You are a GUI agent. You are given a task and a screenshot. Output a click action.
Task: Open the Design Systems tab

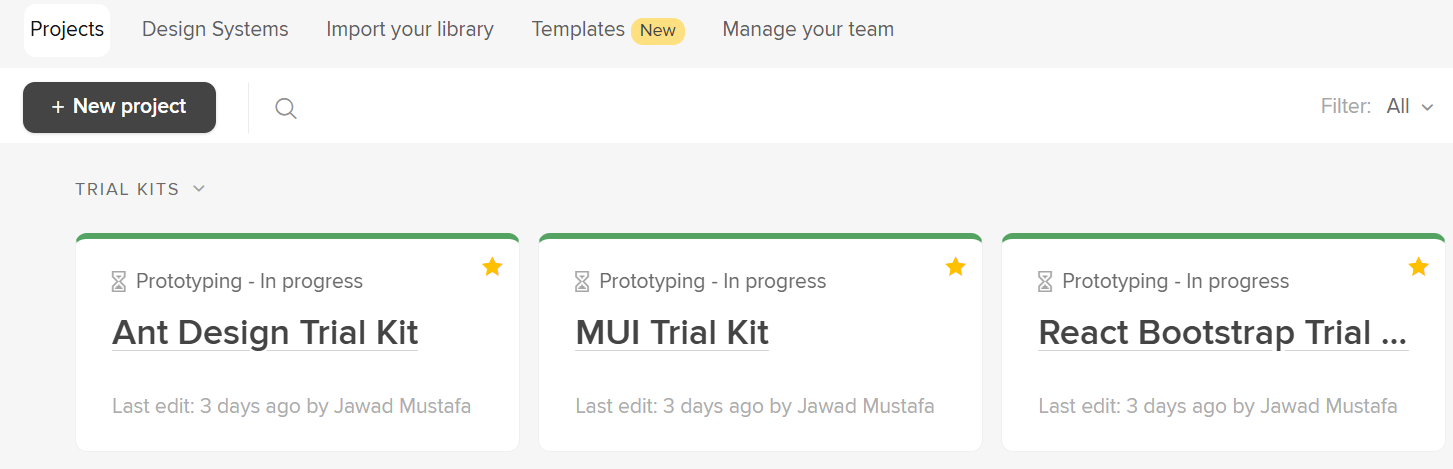[x=215, y=30]
